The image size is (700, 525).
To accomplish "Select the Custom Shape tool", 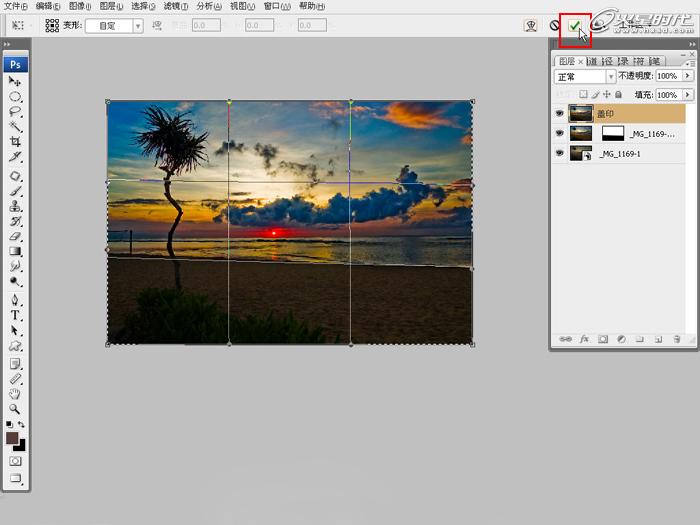I will click(15, 346).
